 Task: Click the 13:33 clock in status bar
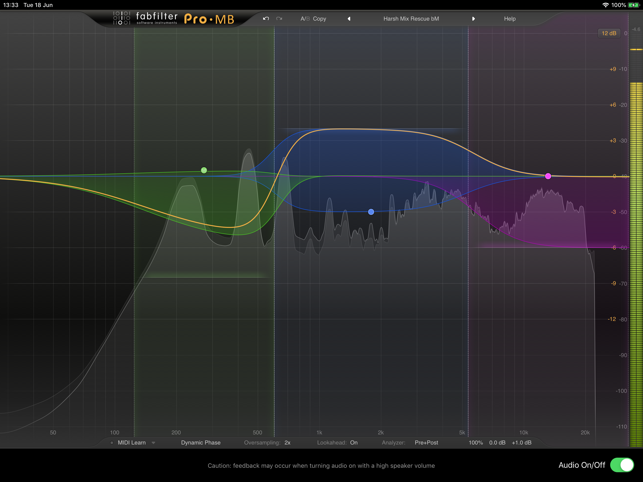[x=11, y=5]
